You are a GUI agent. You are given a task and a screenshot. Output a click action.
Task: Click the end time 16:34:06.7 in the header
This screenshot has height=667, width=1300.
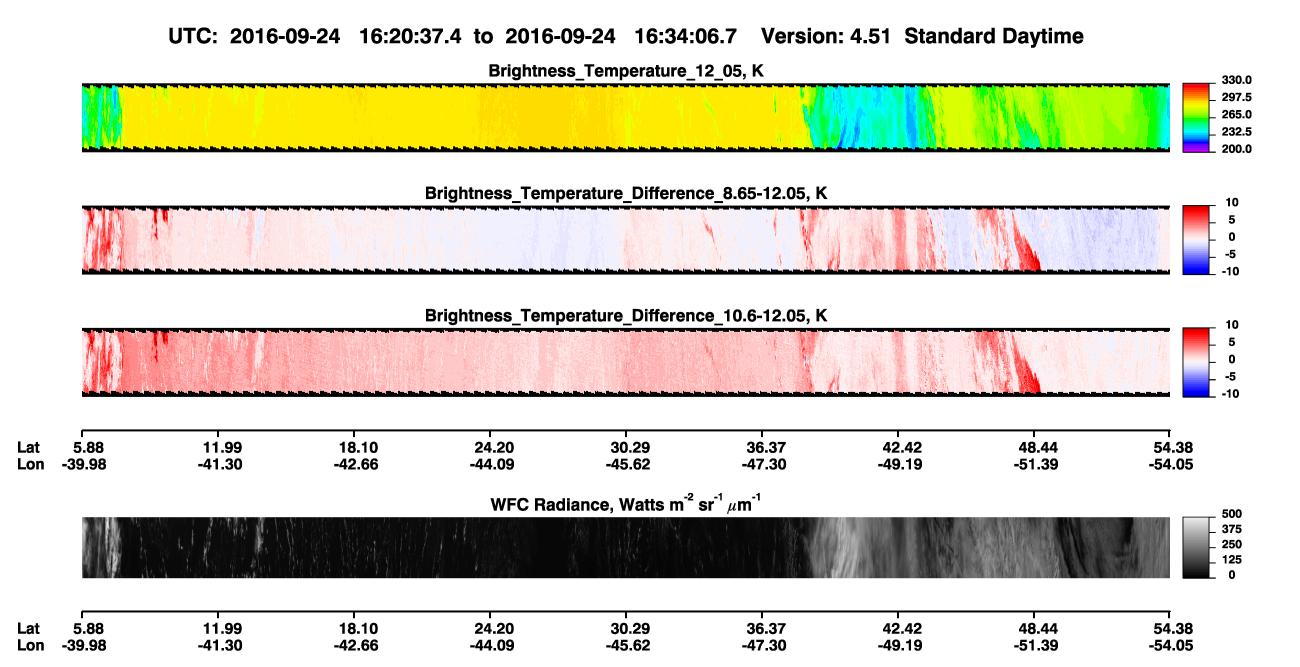(687, 37)
